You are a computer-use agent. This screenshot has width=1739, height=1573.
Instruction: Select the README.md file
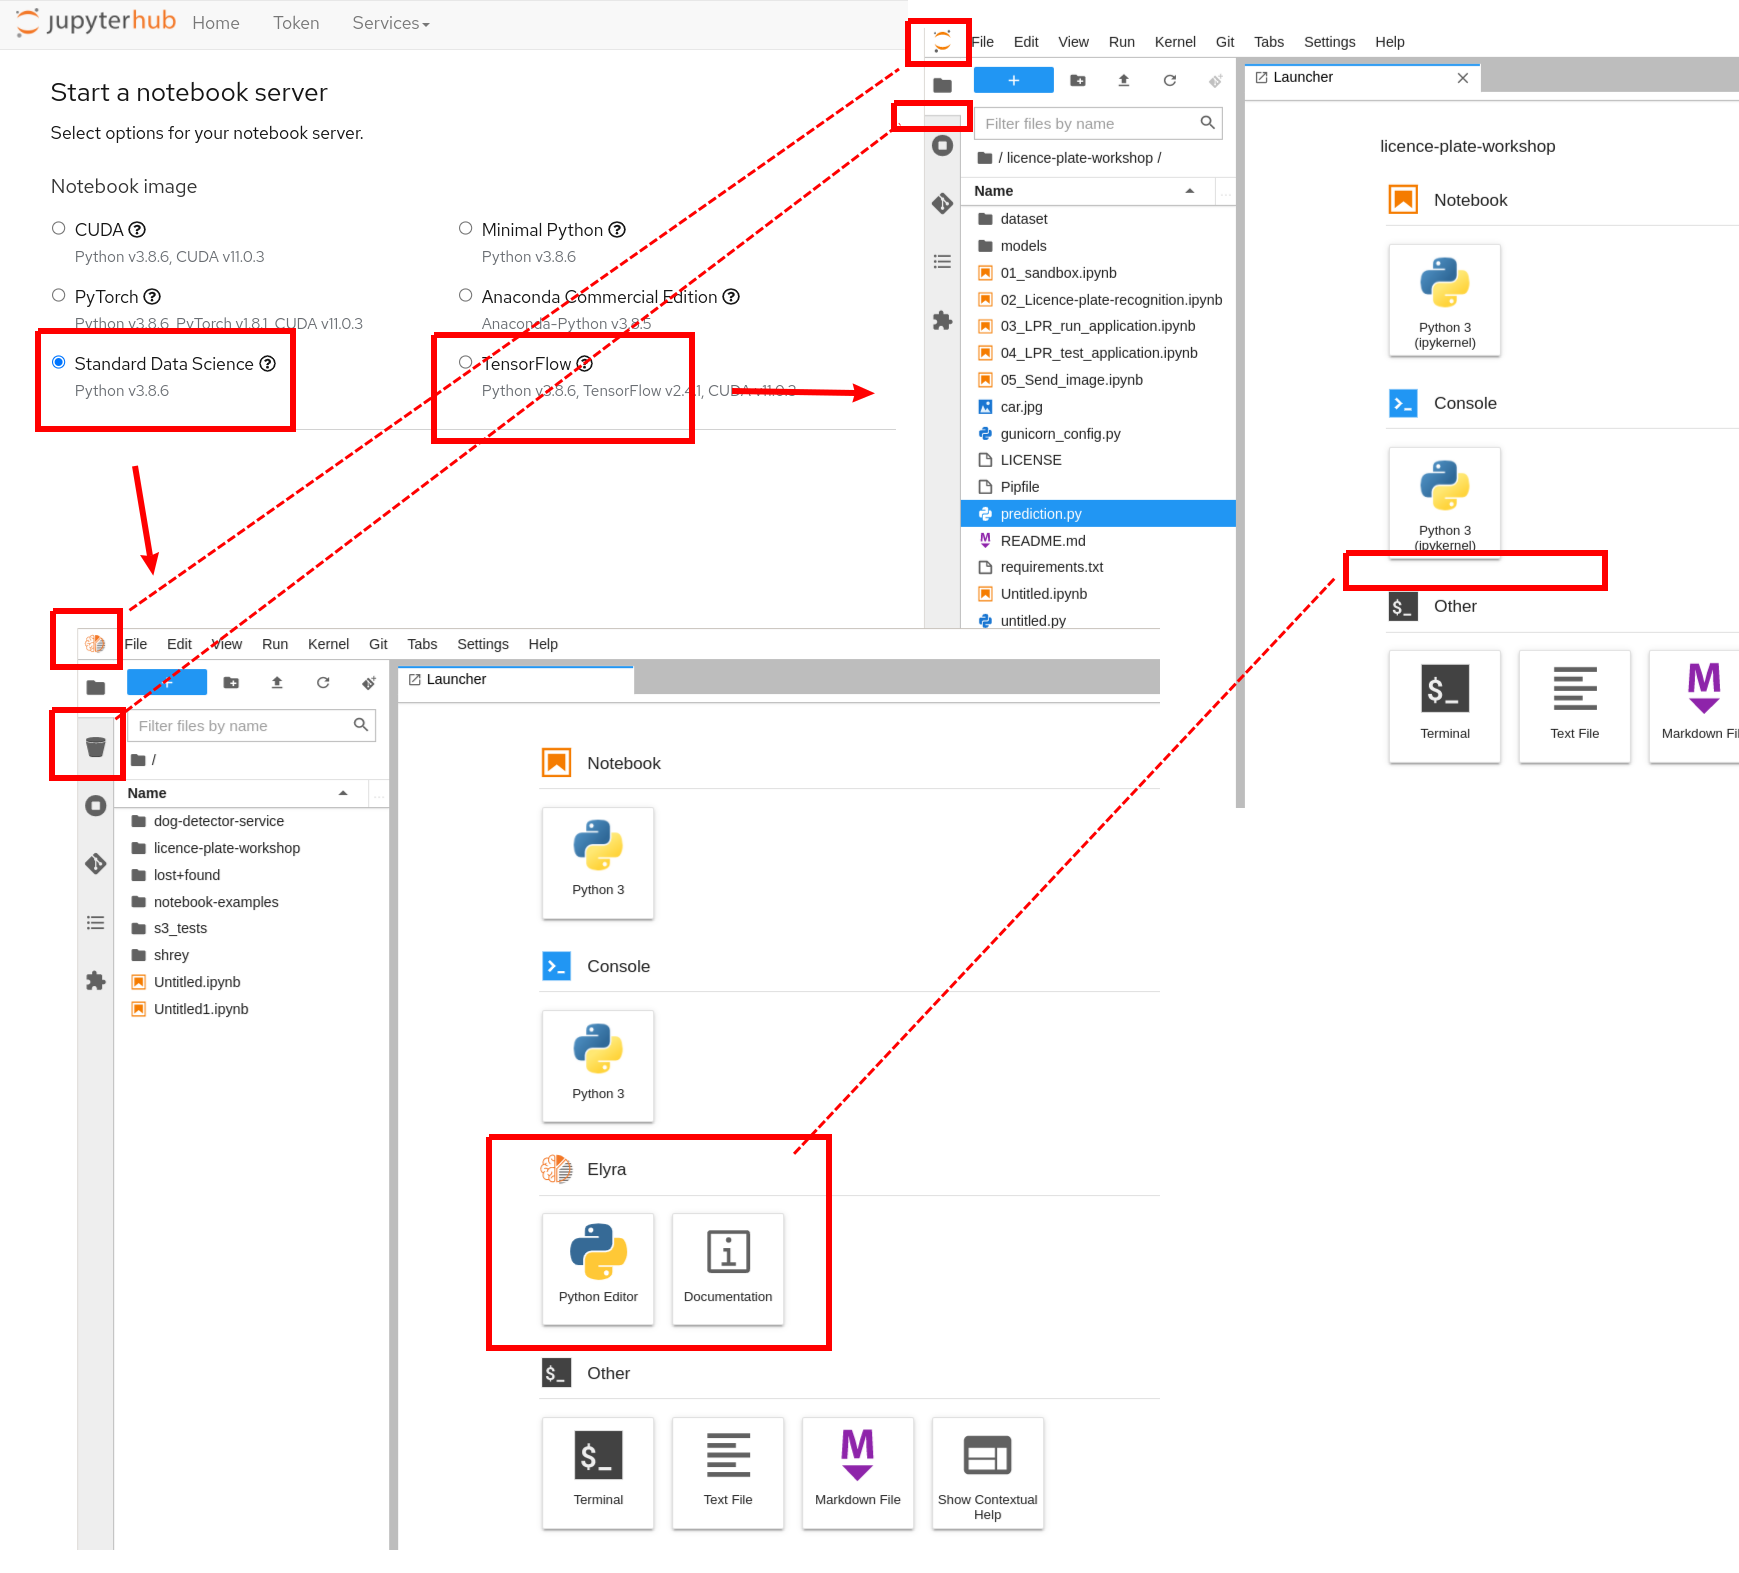click(1098, 541)
